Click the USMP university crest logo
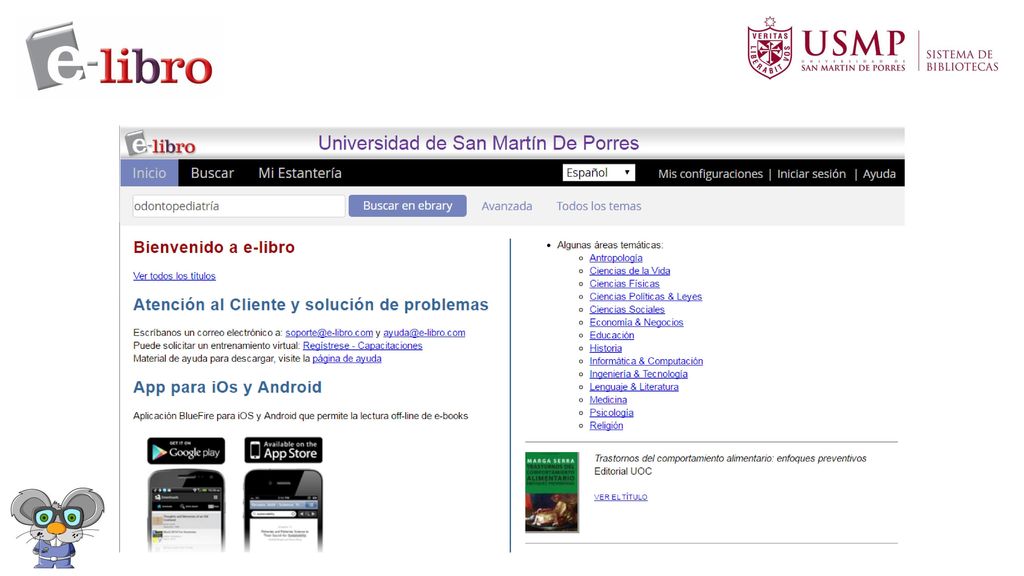Viewport: 1024px width, 576px height. [769, 48]
